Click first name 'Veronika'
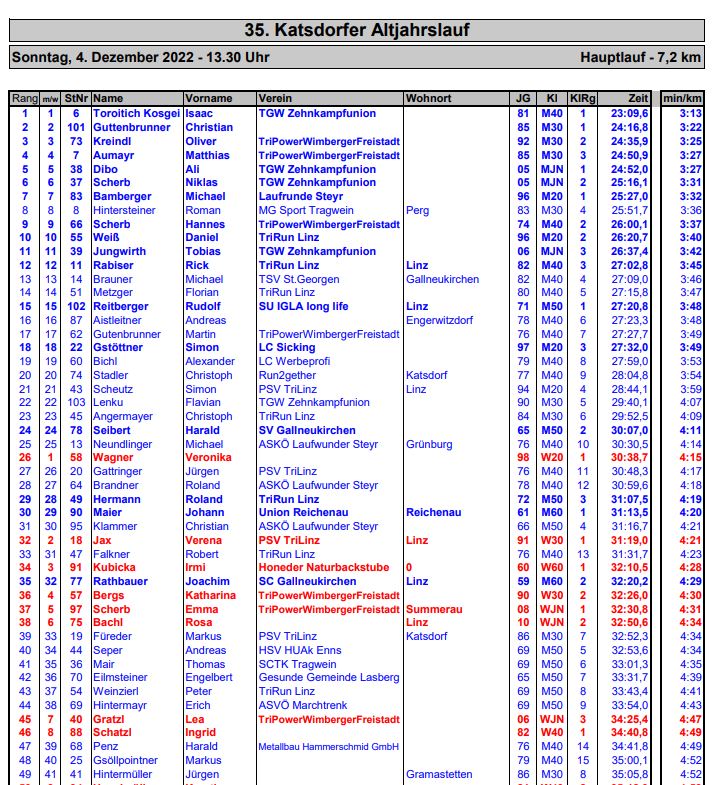This screenshot has height=785, width=714. (x=208, y=458)
